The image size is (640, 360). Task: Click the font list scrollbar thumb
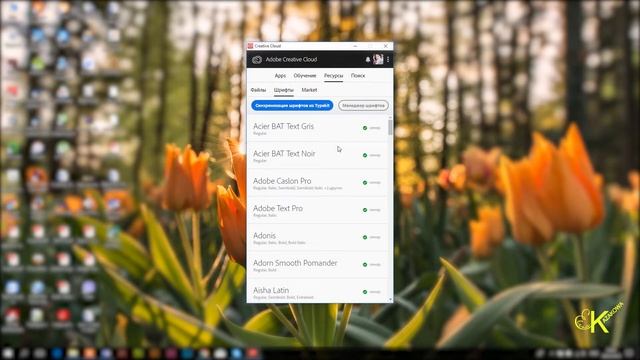pos(391,127)
